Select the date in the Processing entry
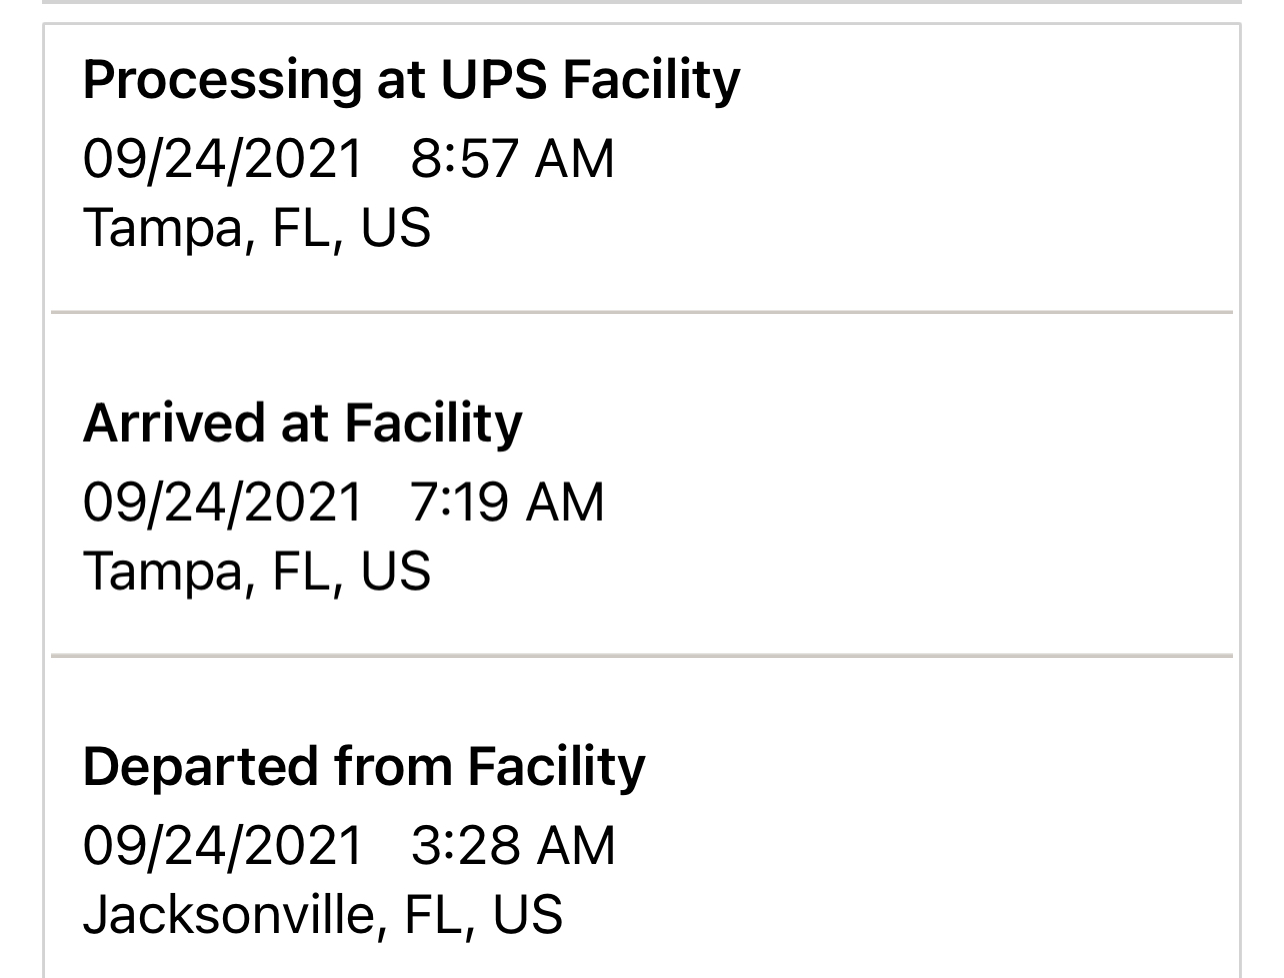The image size is (1284, 978). pyautogui.click(x=222, y=159)
